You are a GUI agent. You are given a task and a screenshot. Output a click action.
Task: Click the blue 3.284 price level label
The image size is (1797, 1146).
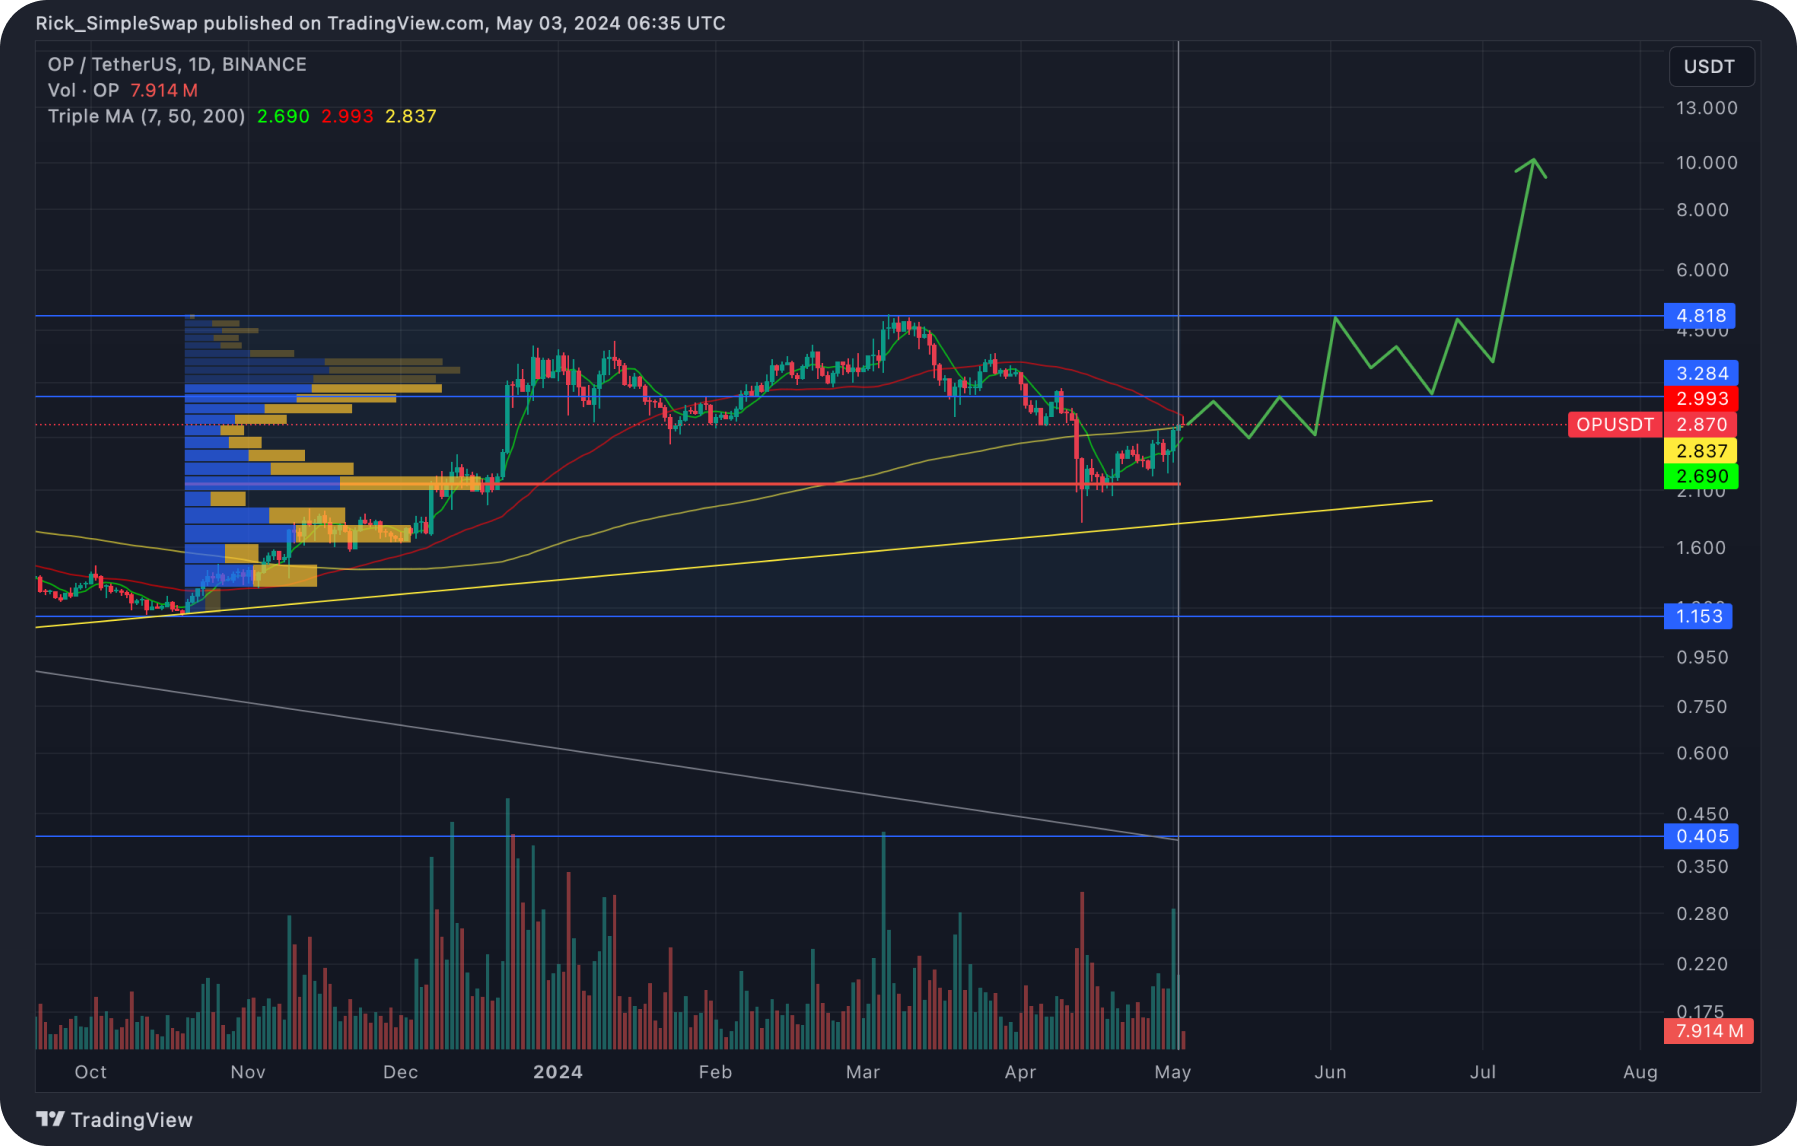[1701, 373]
